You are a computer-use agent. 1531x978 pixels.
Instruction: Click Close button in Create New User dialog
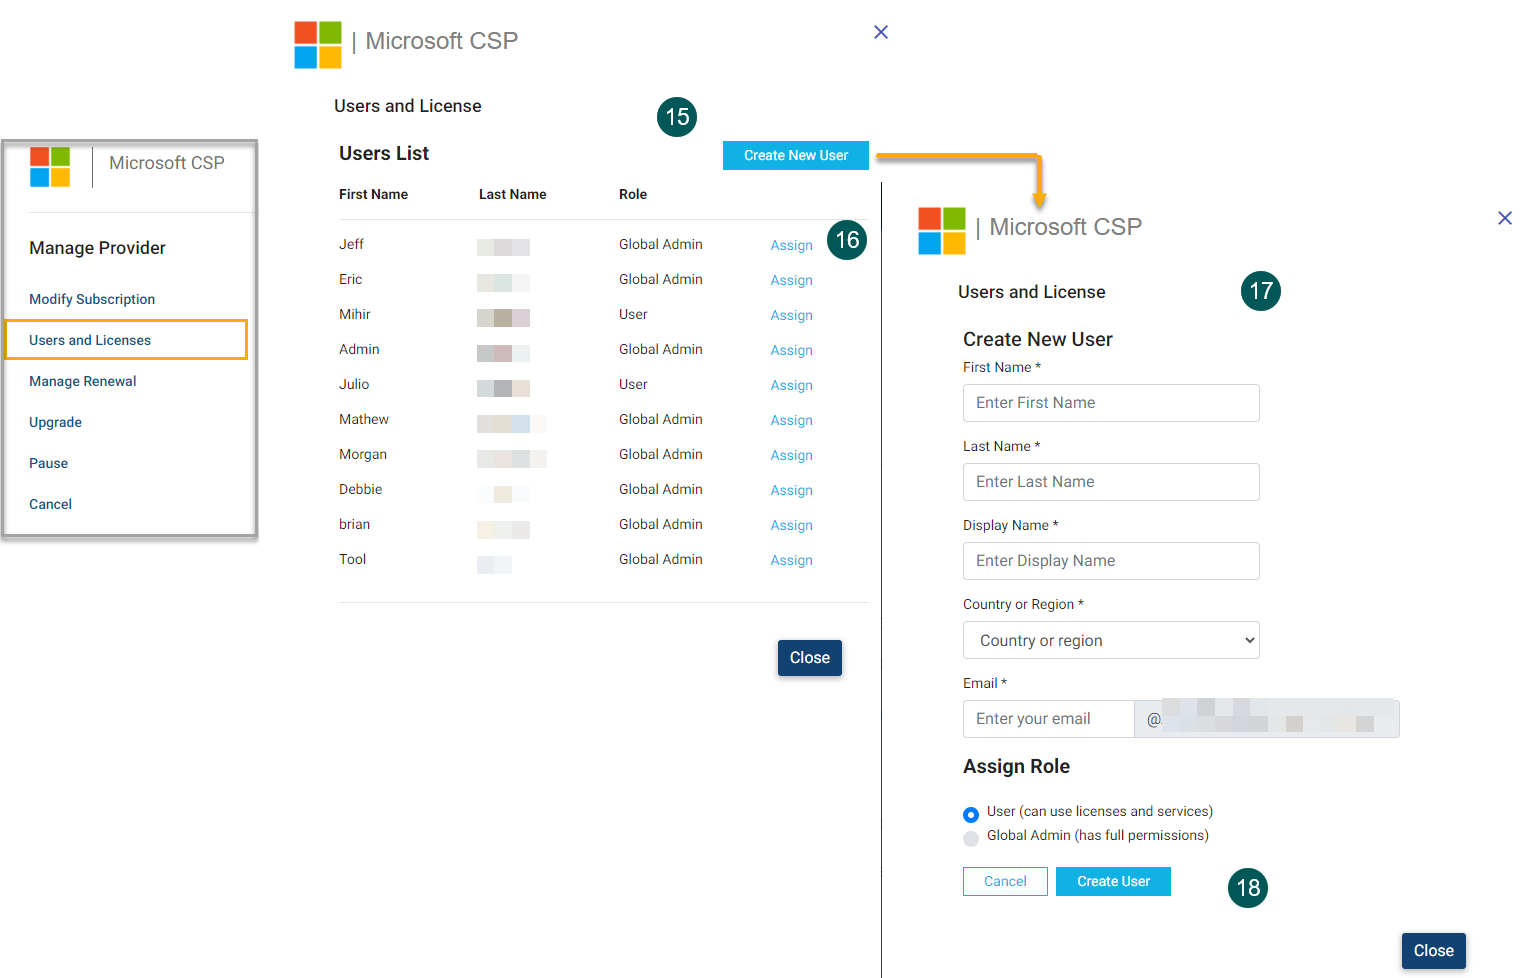tap(1434, 951)
